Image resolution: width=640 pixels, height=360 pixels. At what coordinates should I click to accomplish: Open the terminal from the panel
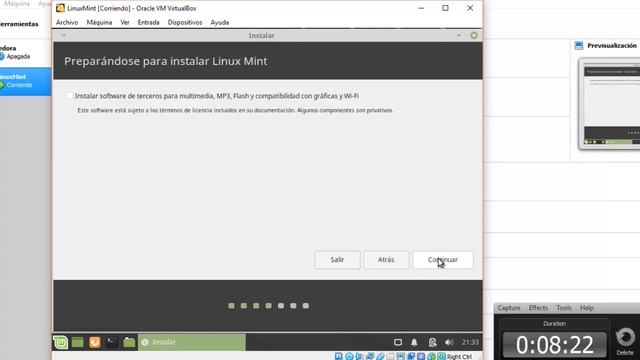pos(111,342)
